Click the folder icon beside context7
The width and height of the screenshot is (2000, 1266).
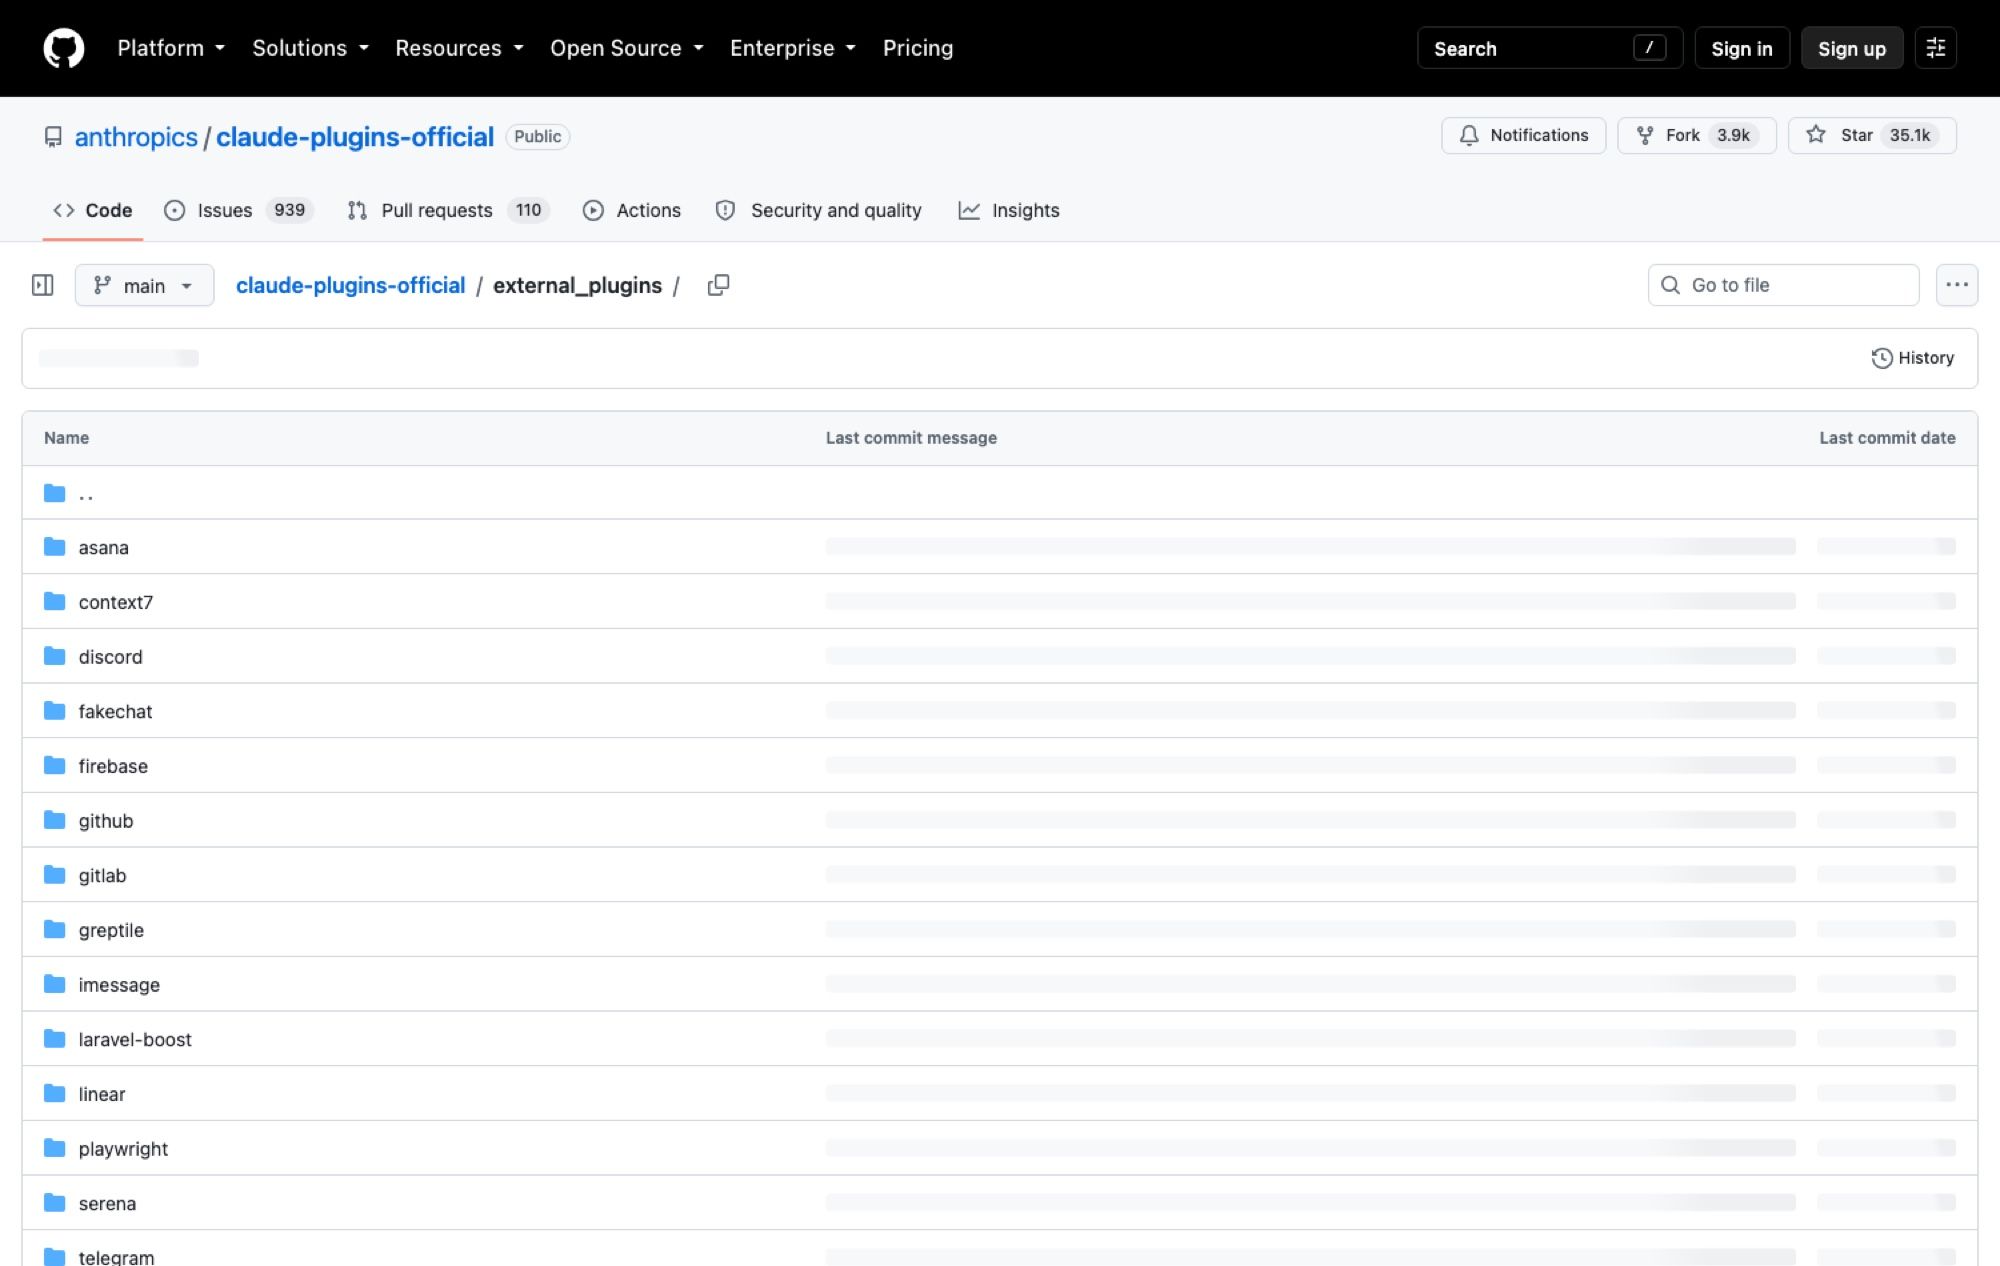pos(55,601)
